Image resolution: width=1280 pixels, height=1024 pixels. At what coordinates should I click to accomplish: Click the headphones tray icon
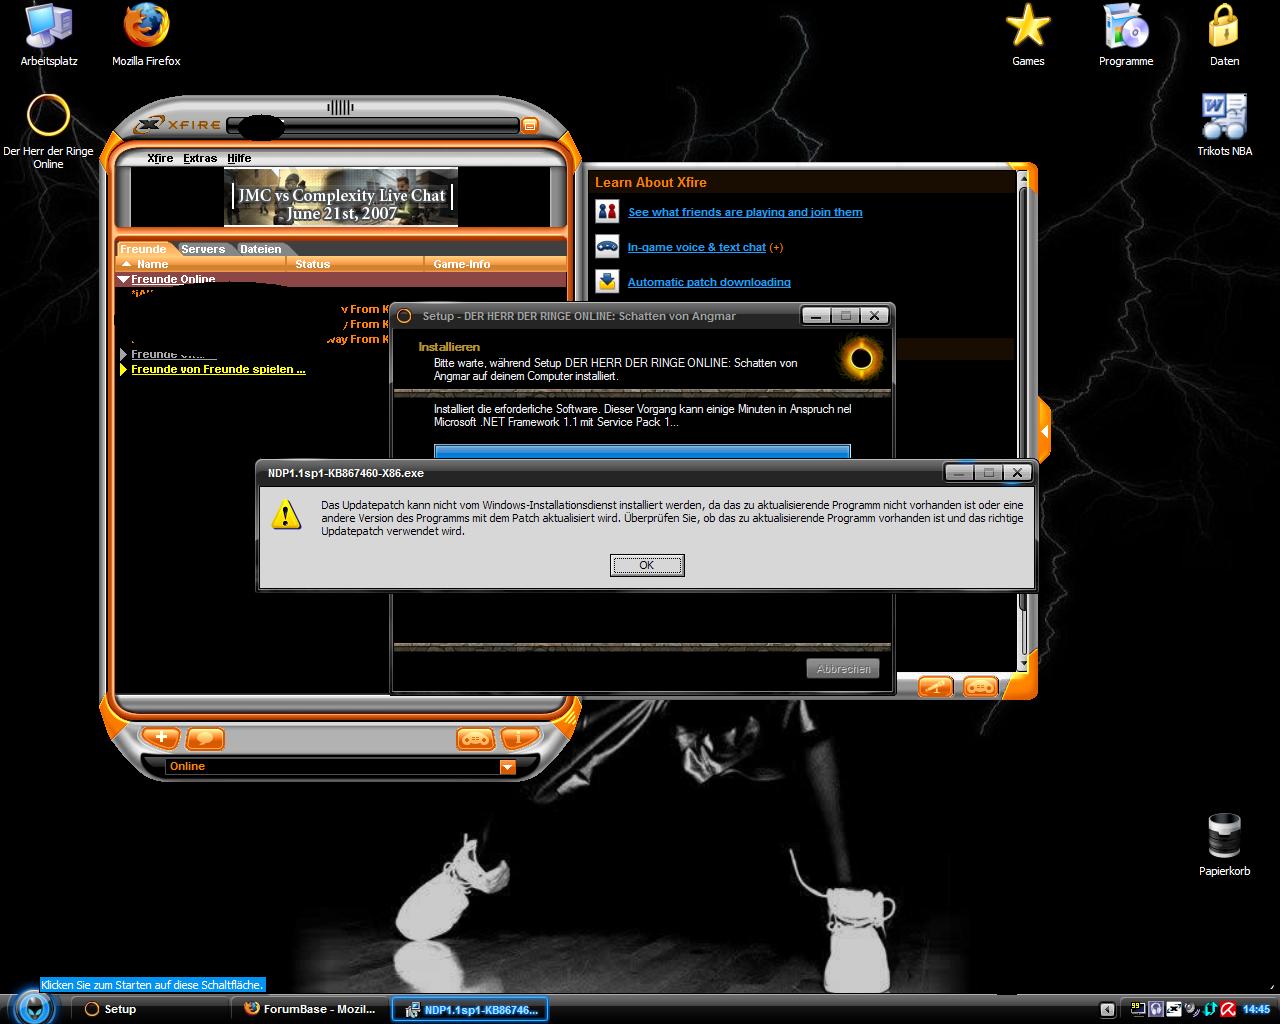coord(1156,1009)
